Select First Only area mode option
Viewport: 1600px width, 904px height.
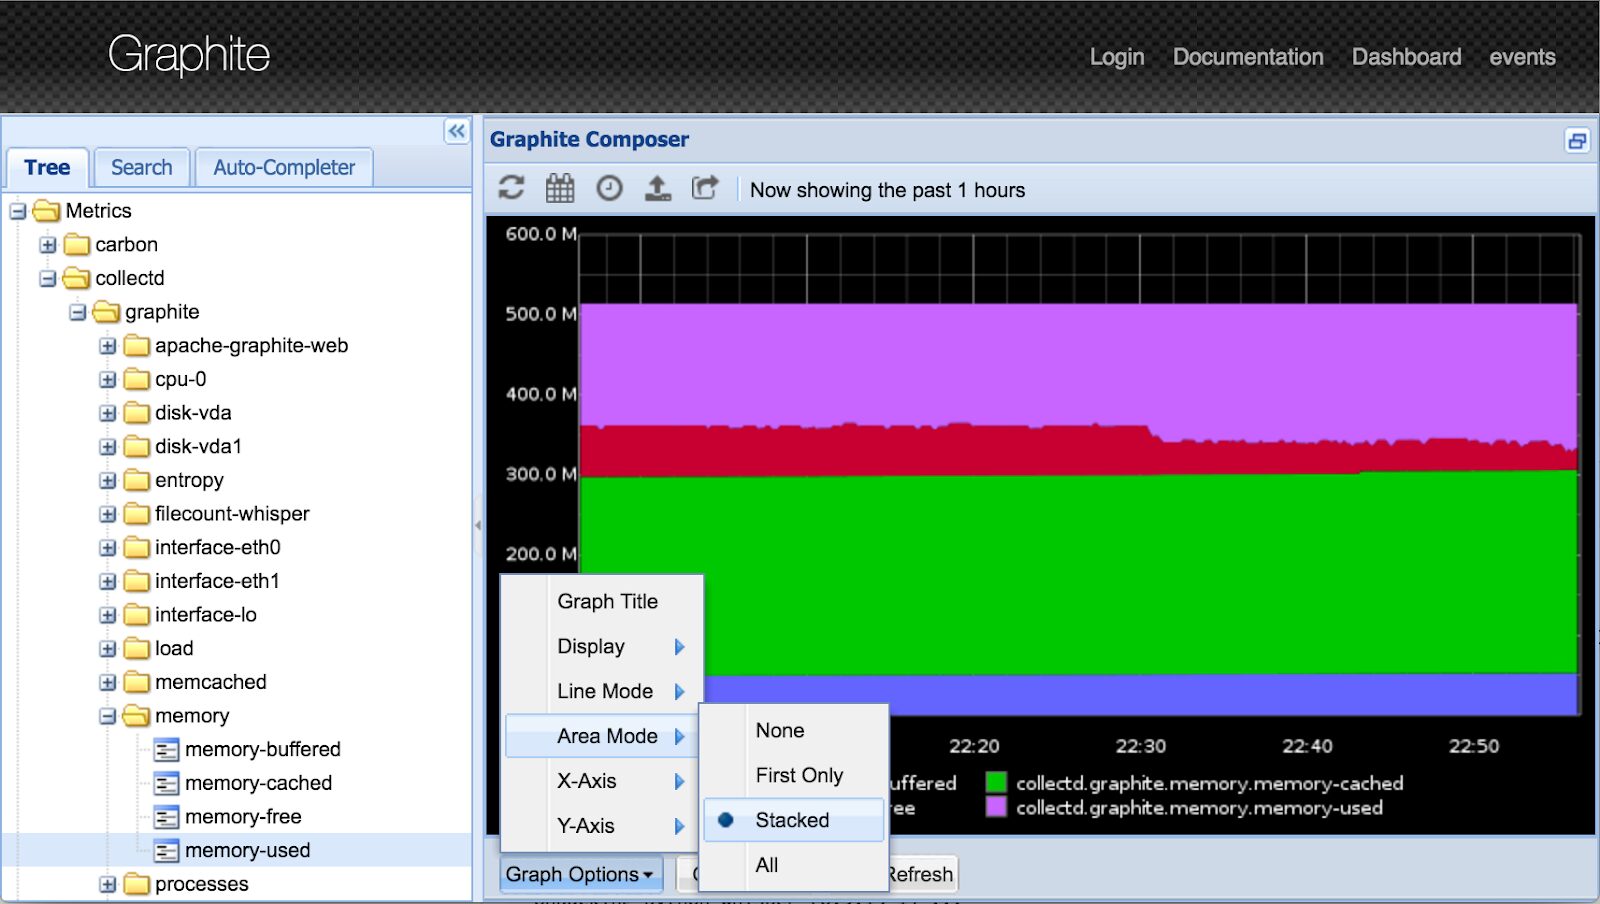click(x=794, y=775)
